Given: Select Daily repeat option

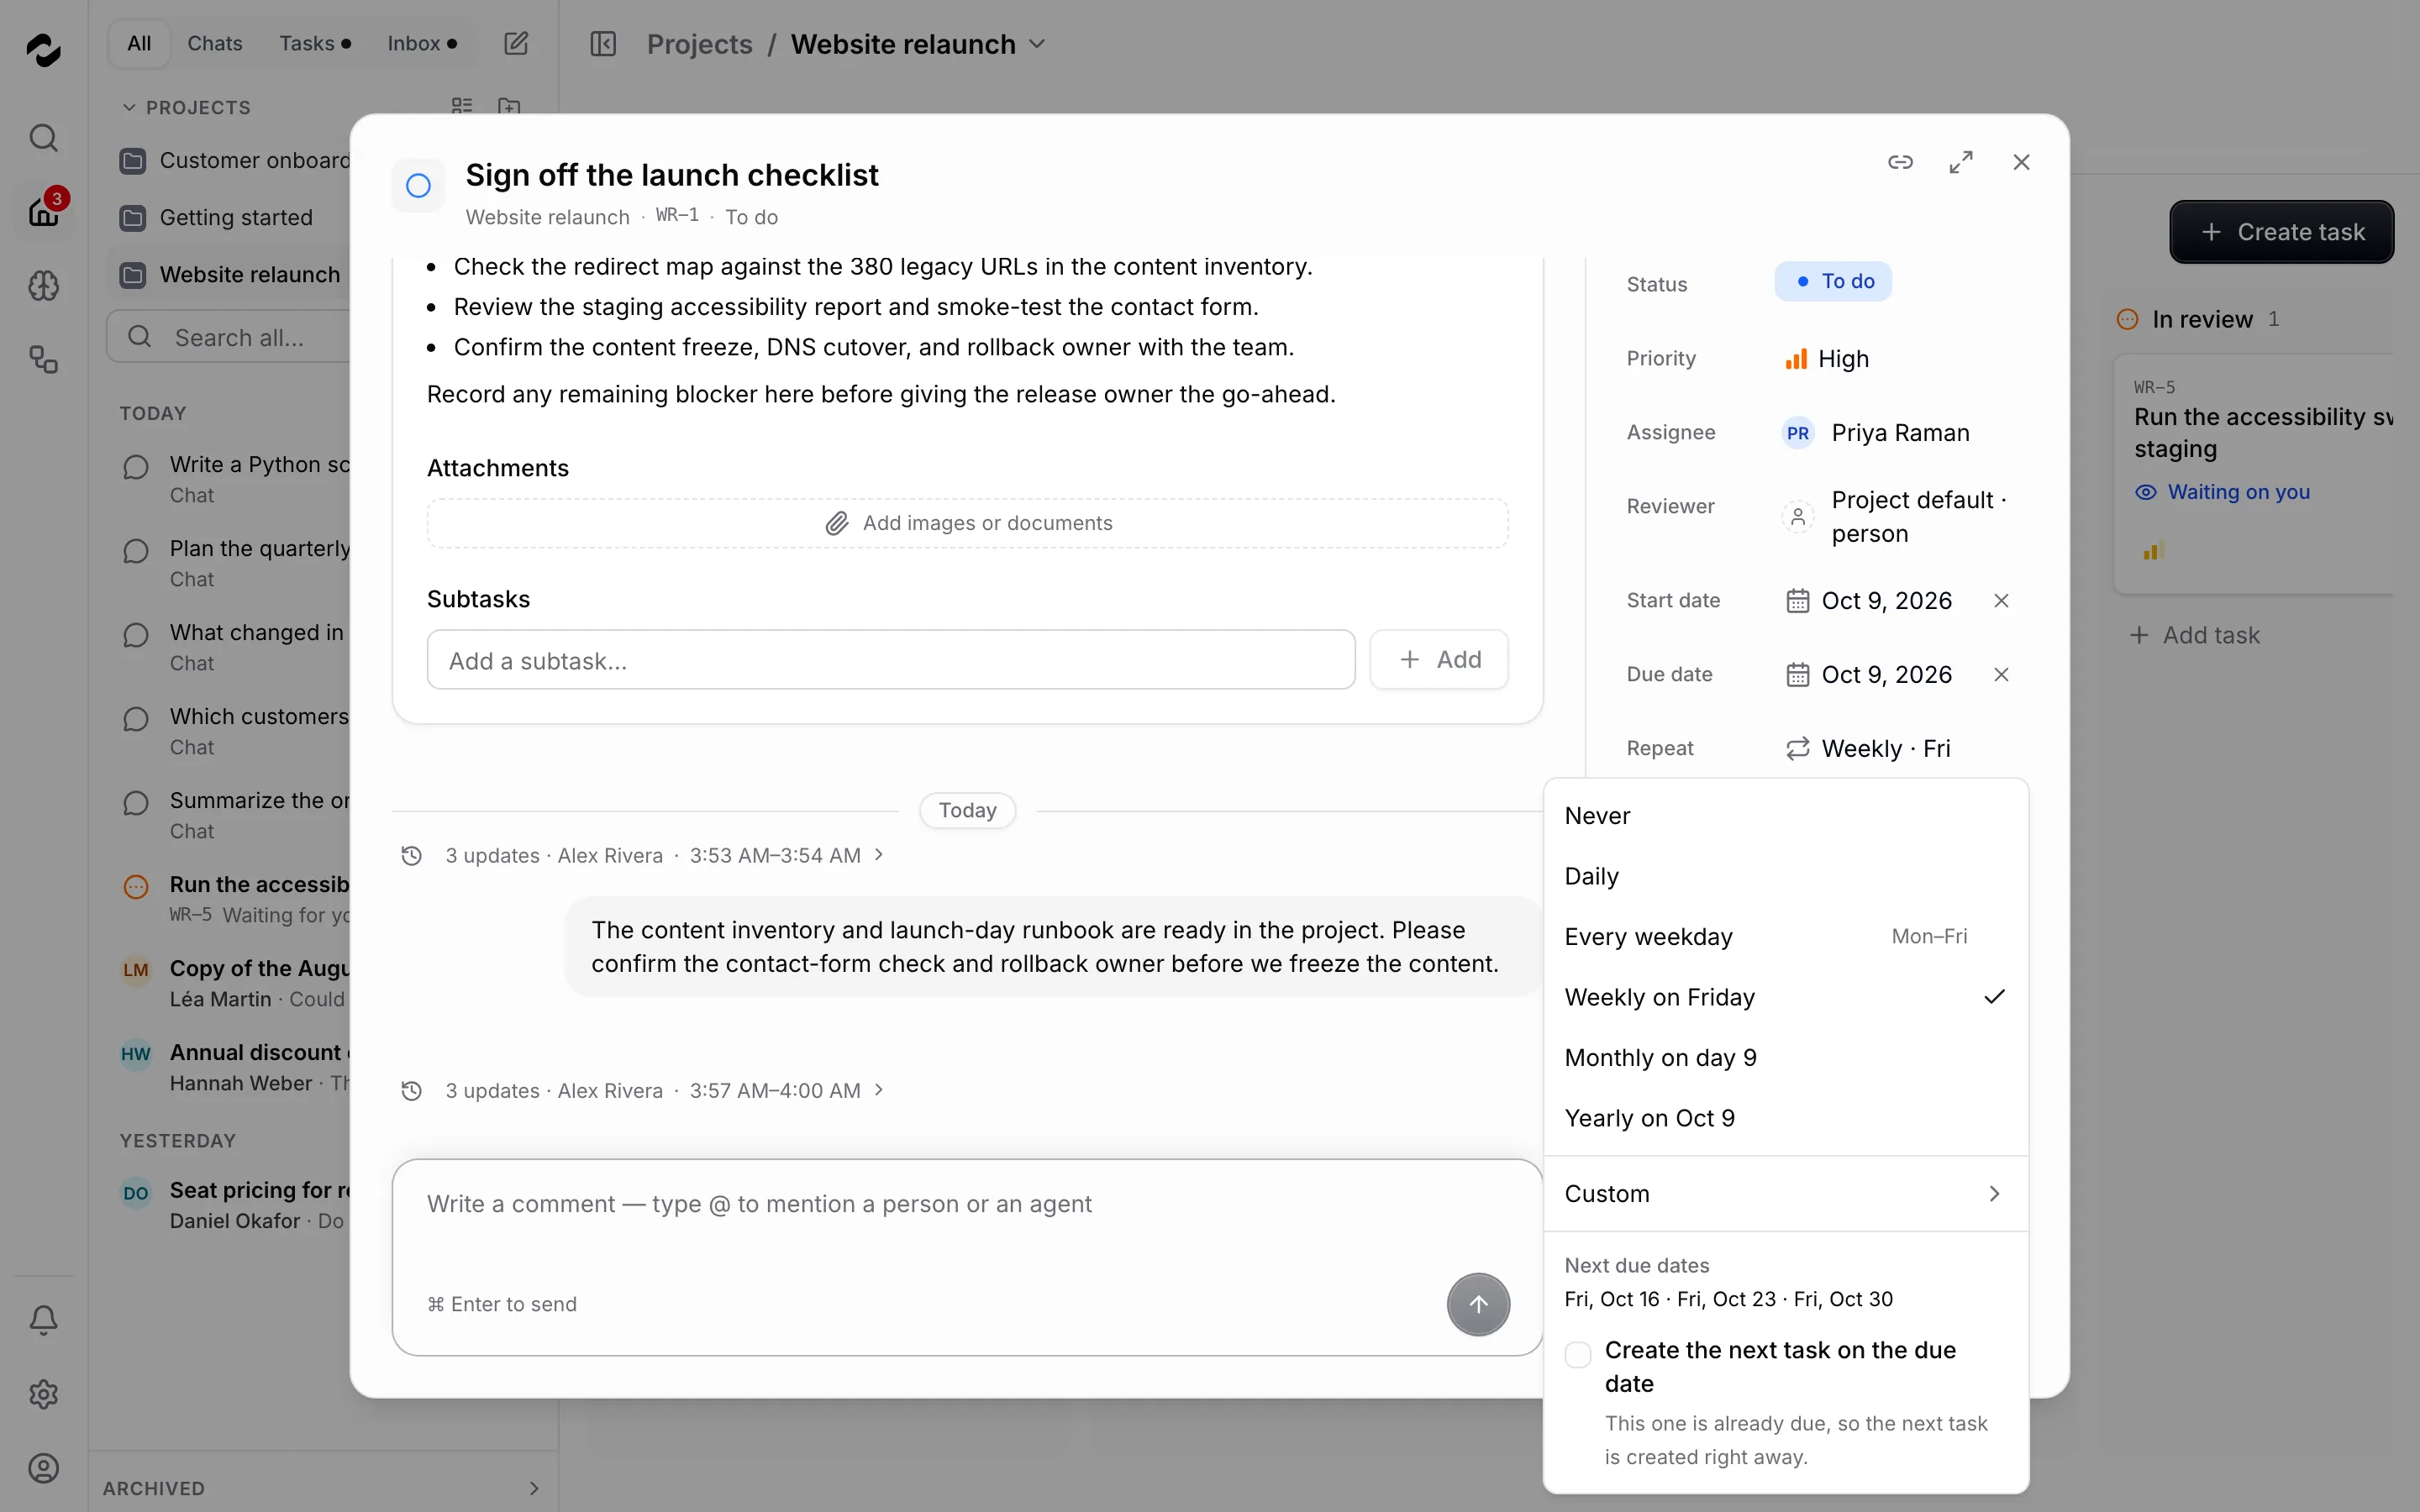Looking at the screenshot, I should [1786, 876].
